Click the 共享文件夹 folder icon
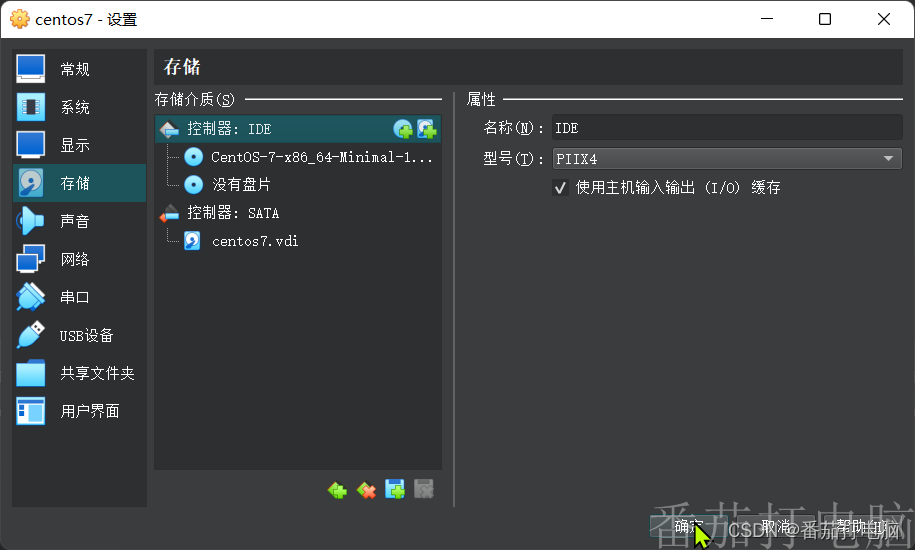The image size is (915, 550). [31, 373]
